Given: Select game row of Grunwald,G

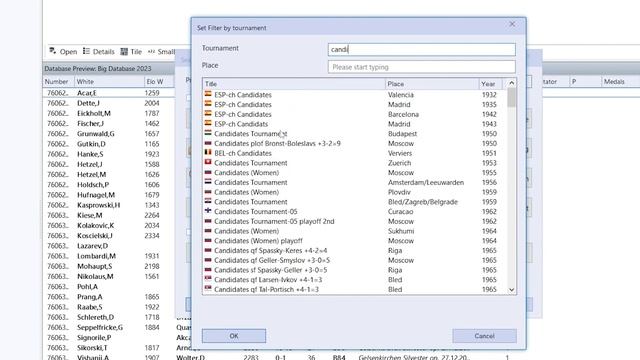Looking at the screenshot, I should click(x=109, y=134).
